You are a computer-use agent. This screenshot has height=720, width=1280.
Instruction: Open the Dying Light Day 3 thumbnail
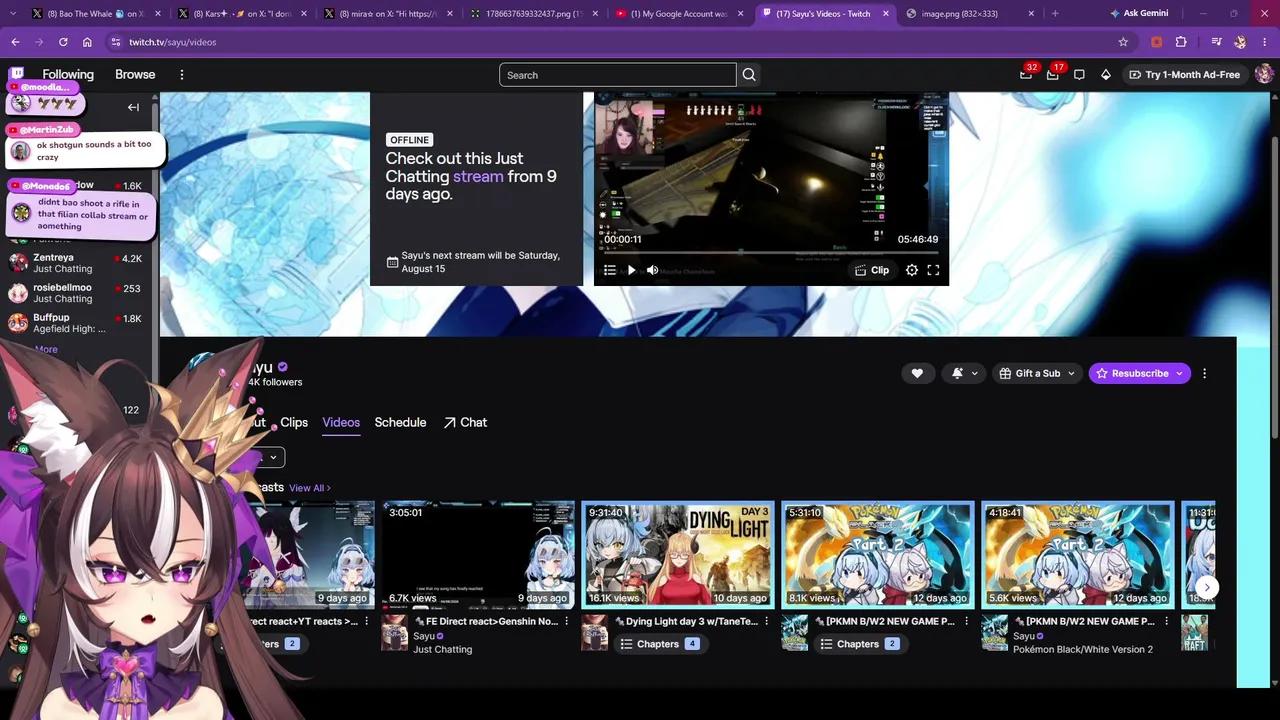coord(678,555)
